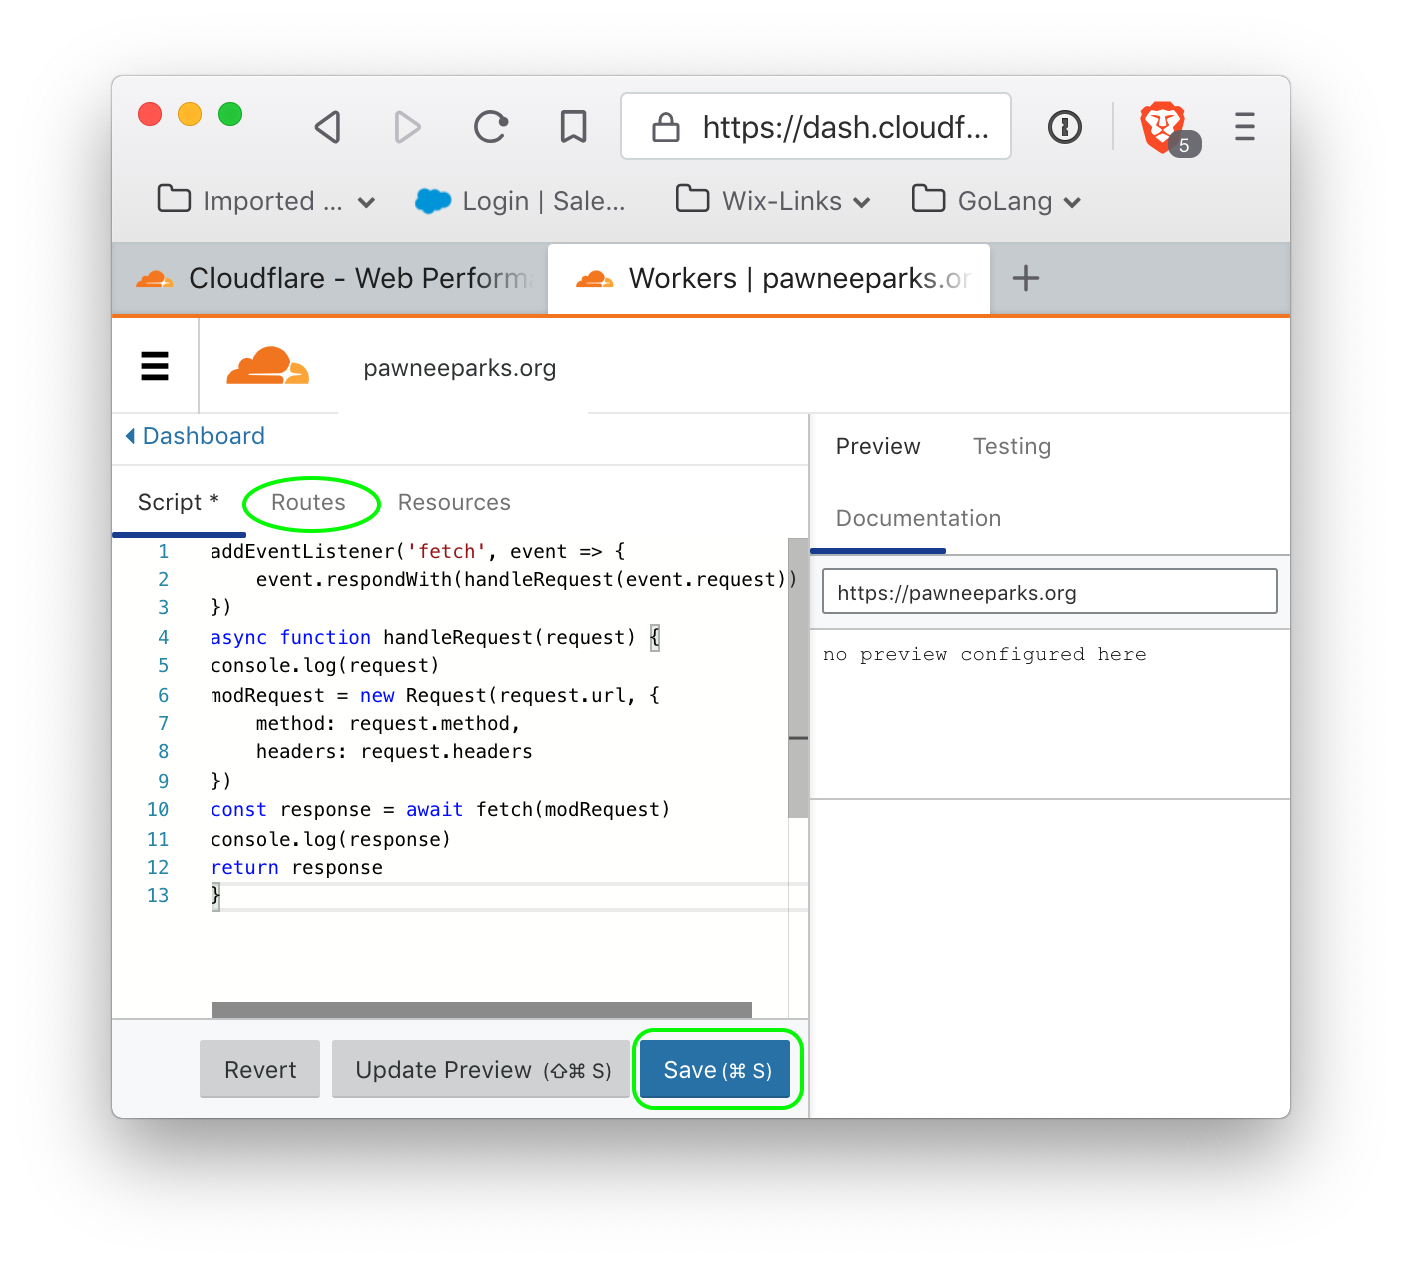Click the macOS green fullscreen window button
Screen dimensions: 1402x1266
[230, 114]
